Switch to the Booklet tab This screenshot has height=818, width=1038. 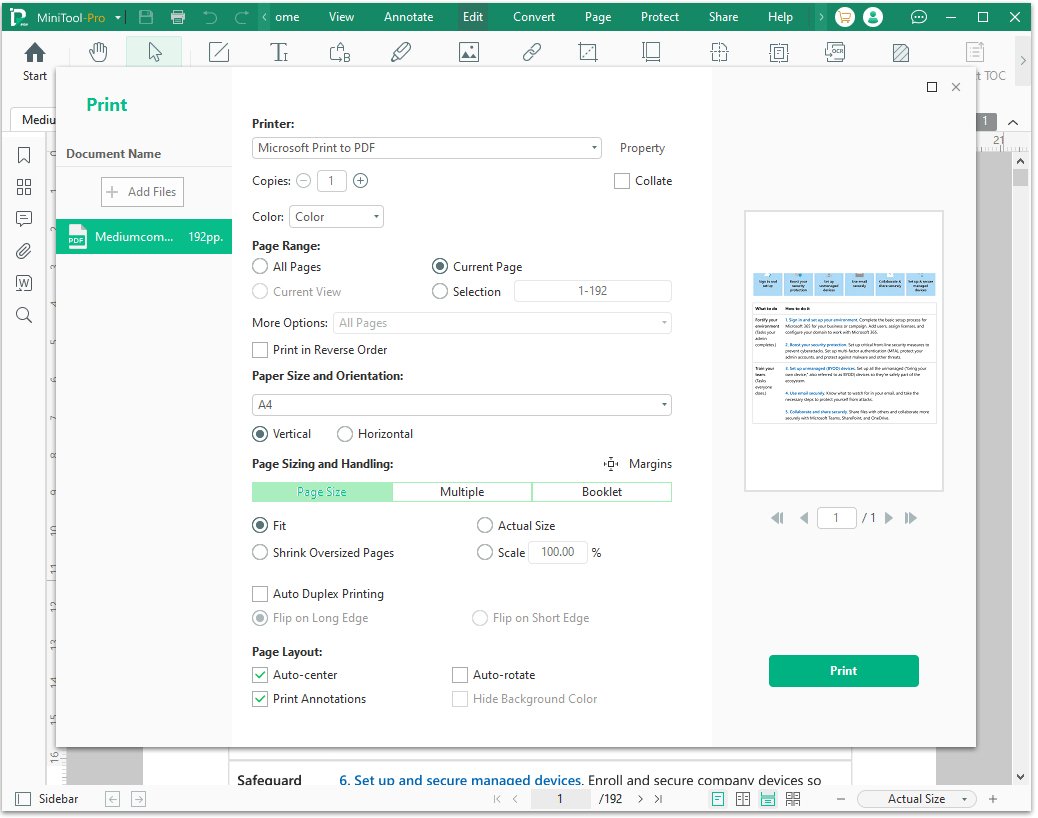point(601,491)
